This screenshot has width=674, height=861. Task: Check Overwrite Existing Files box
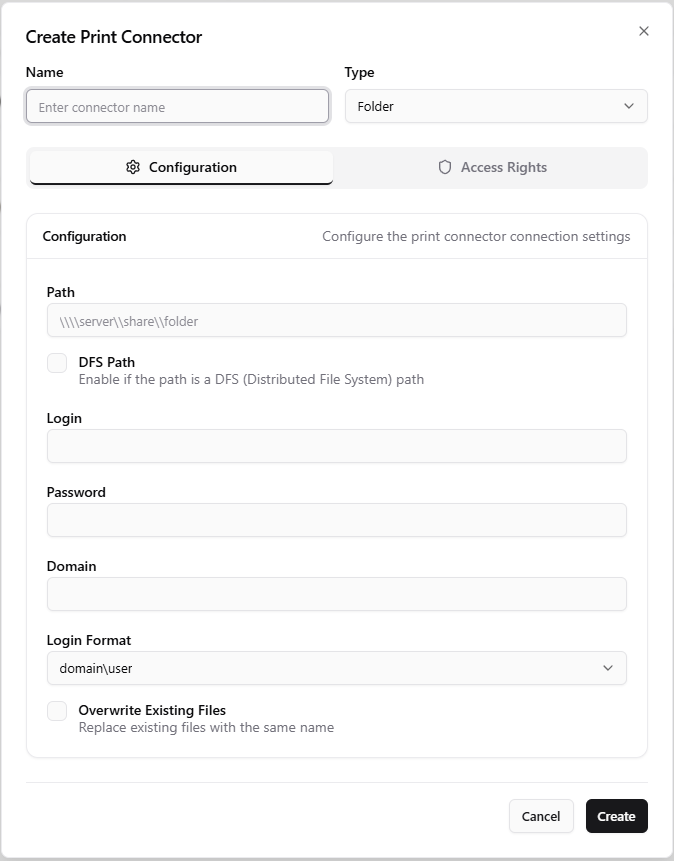(x=57, y=711)
